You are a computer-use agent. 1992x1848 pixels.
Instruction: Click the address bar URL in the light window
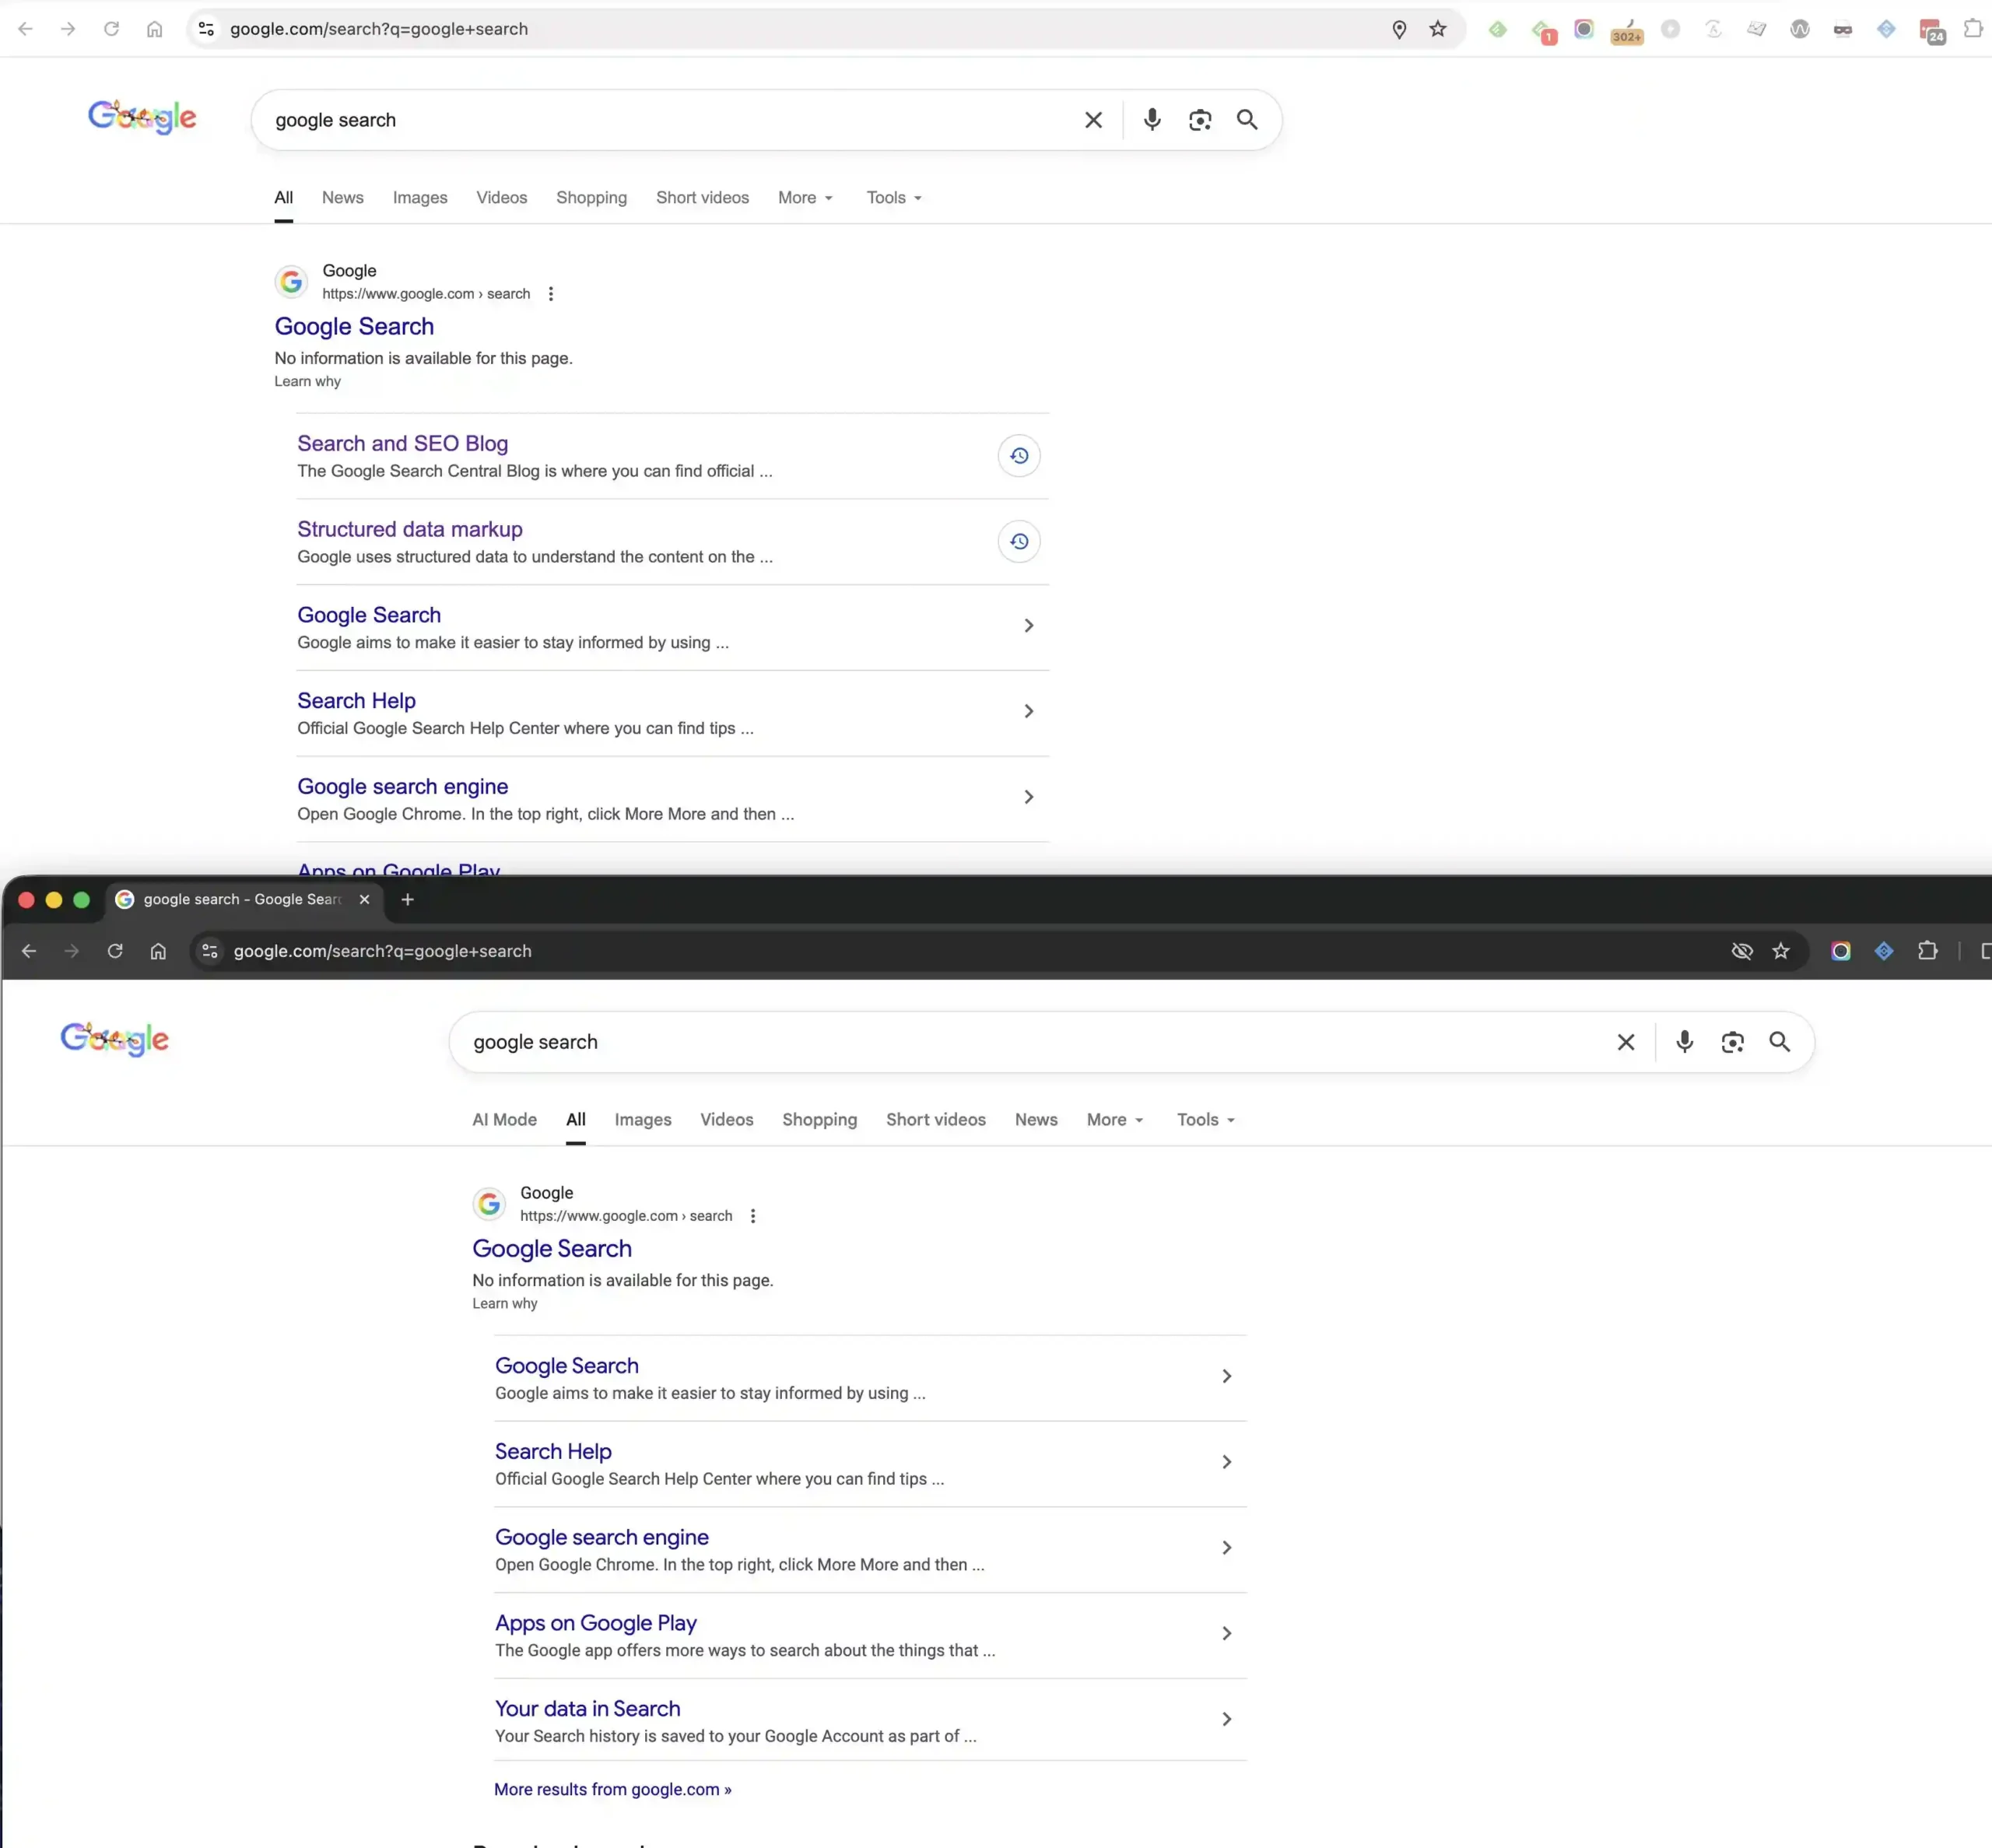click(379, 29)
